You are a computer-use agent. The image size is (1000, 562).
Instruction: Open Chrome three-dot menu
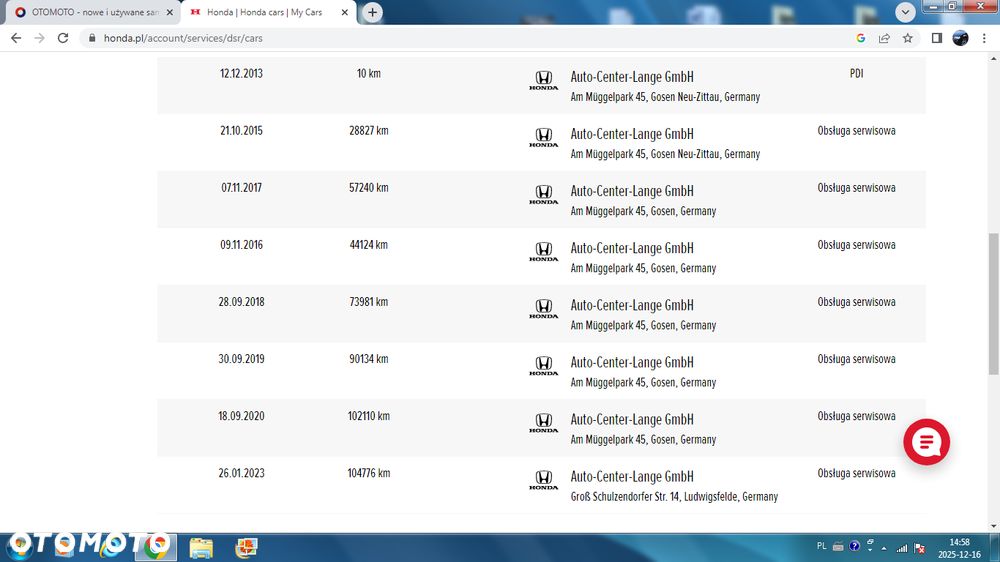[984, 38]
